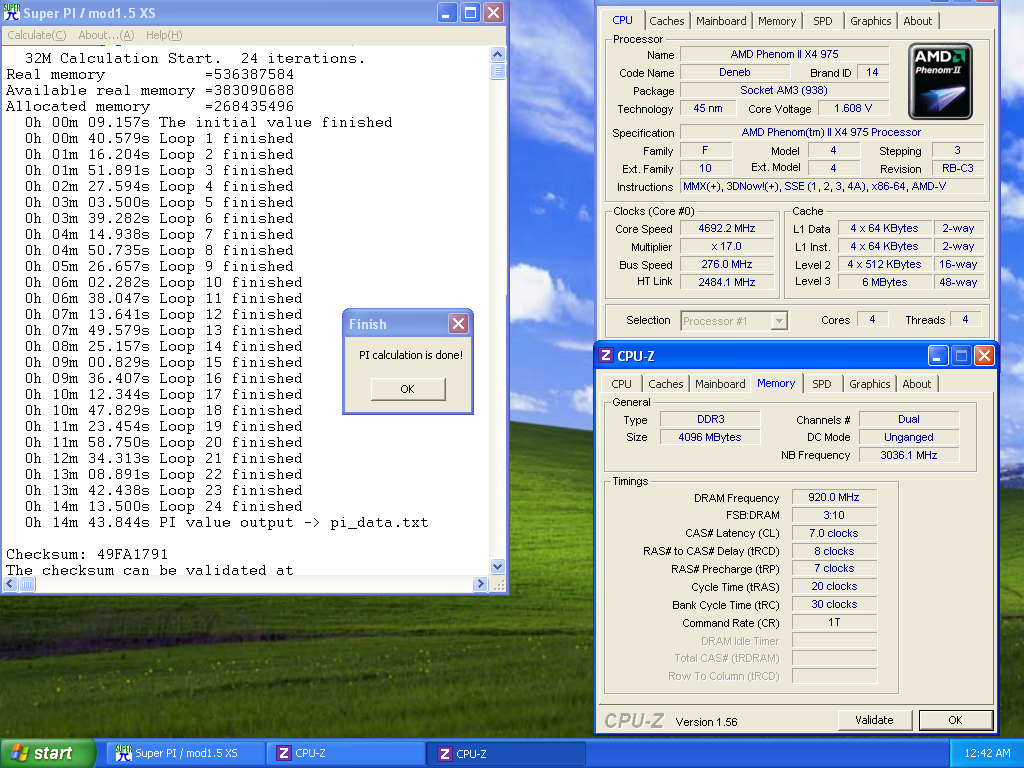Click the NB Frequency value 3036.1 MHz
The height and width of the screenshot is (768, 1024).
908,455
